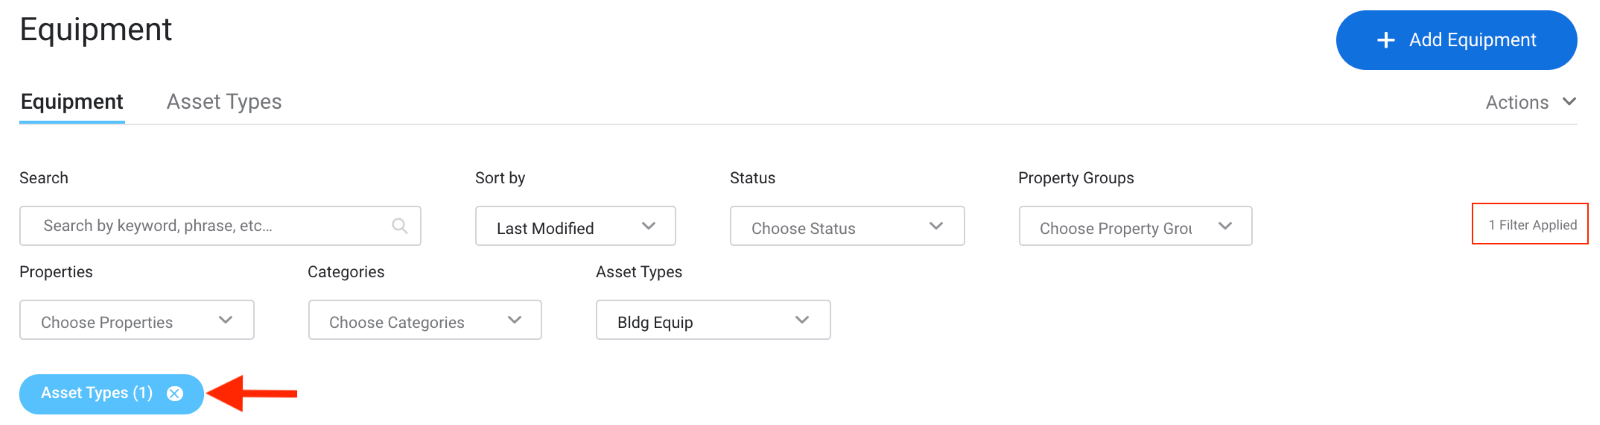
Task: Remove the Asset Types (1) filter chip
Action: 175,393
